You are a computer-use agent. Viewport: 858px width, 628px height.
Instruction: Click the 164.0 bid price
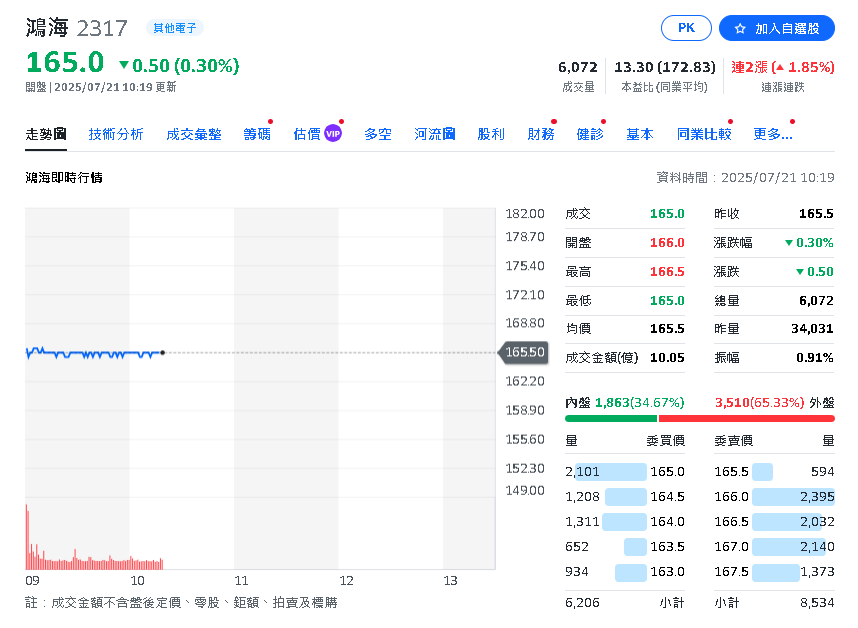click(x=667, y=522)
